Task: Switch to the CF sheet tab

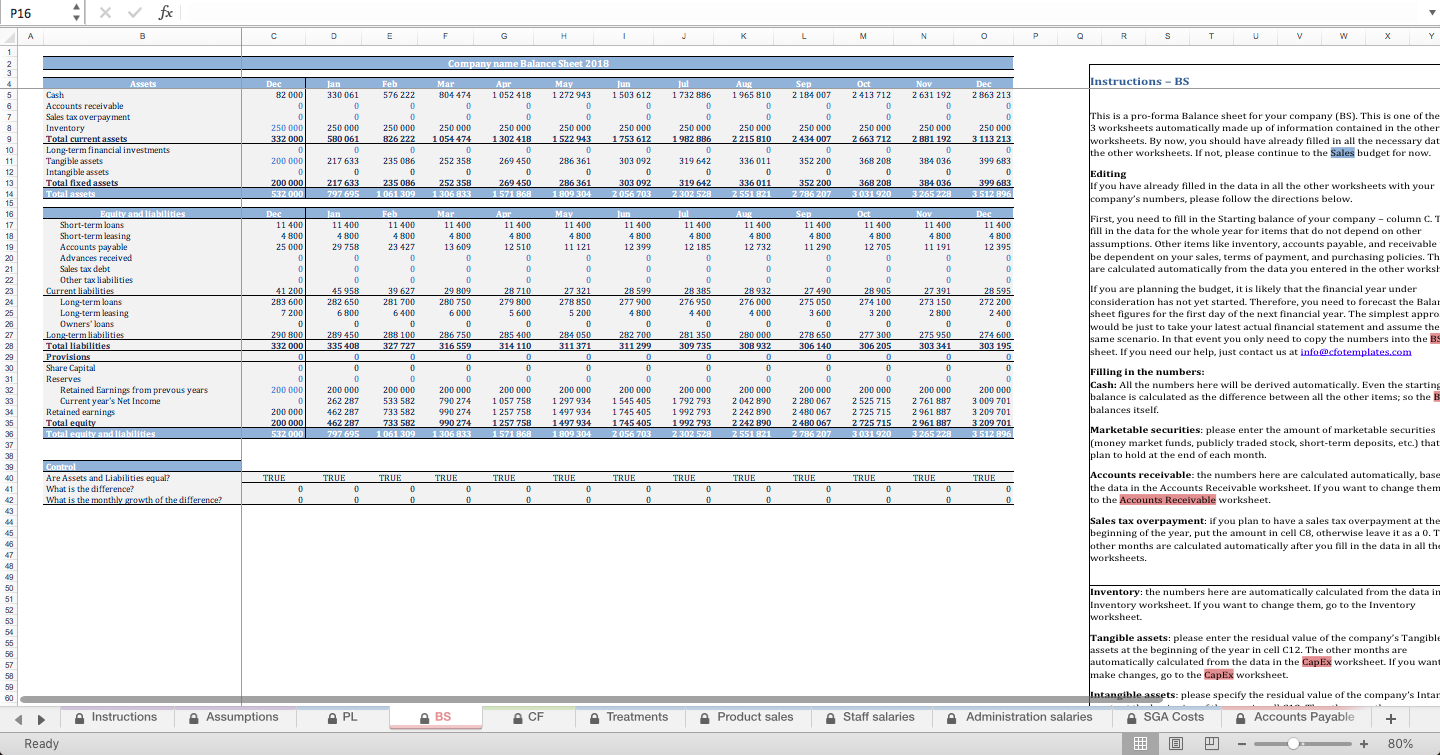Action: (x=527, y=717)
